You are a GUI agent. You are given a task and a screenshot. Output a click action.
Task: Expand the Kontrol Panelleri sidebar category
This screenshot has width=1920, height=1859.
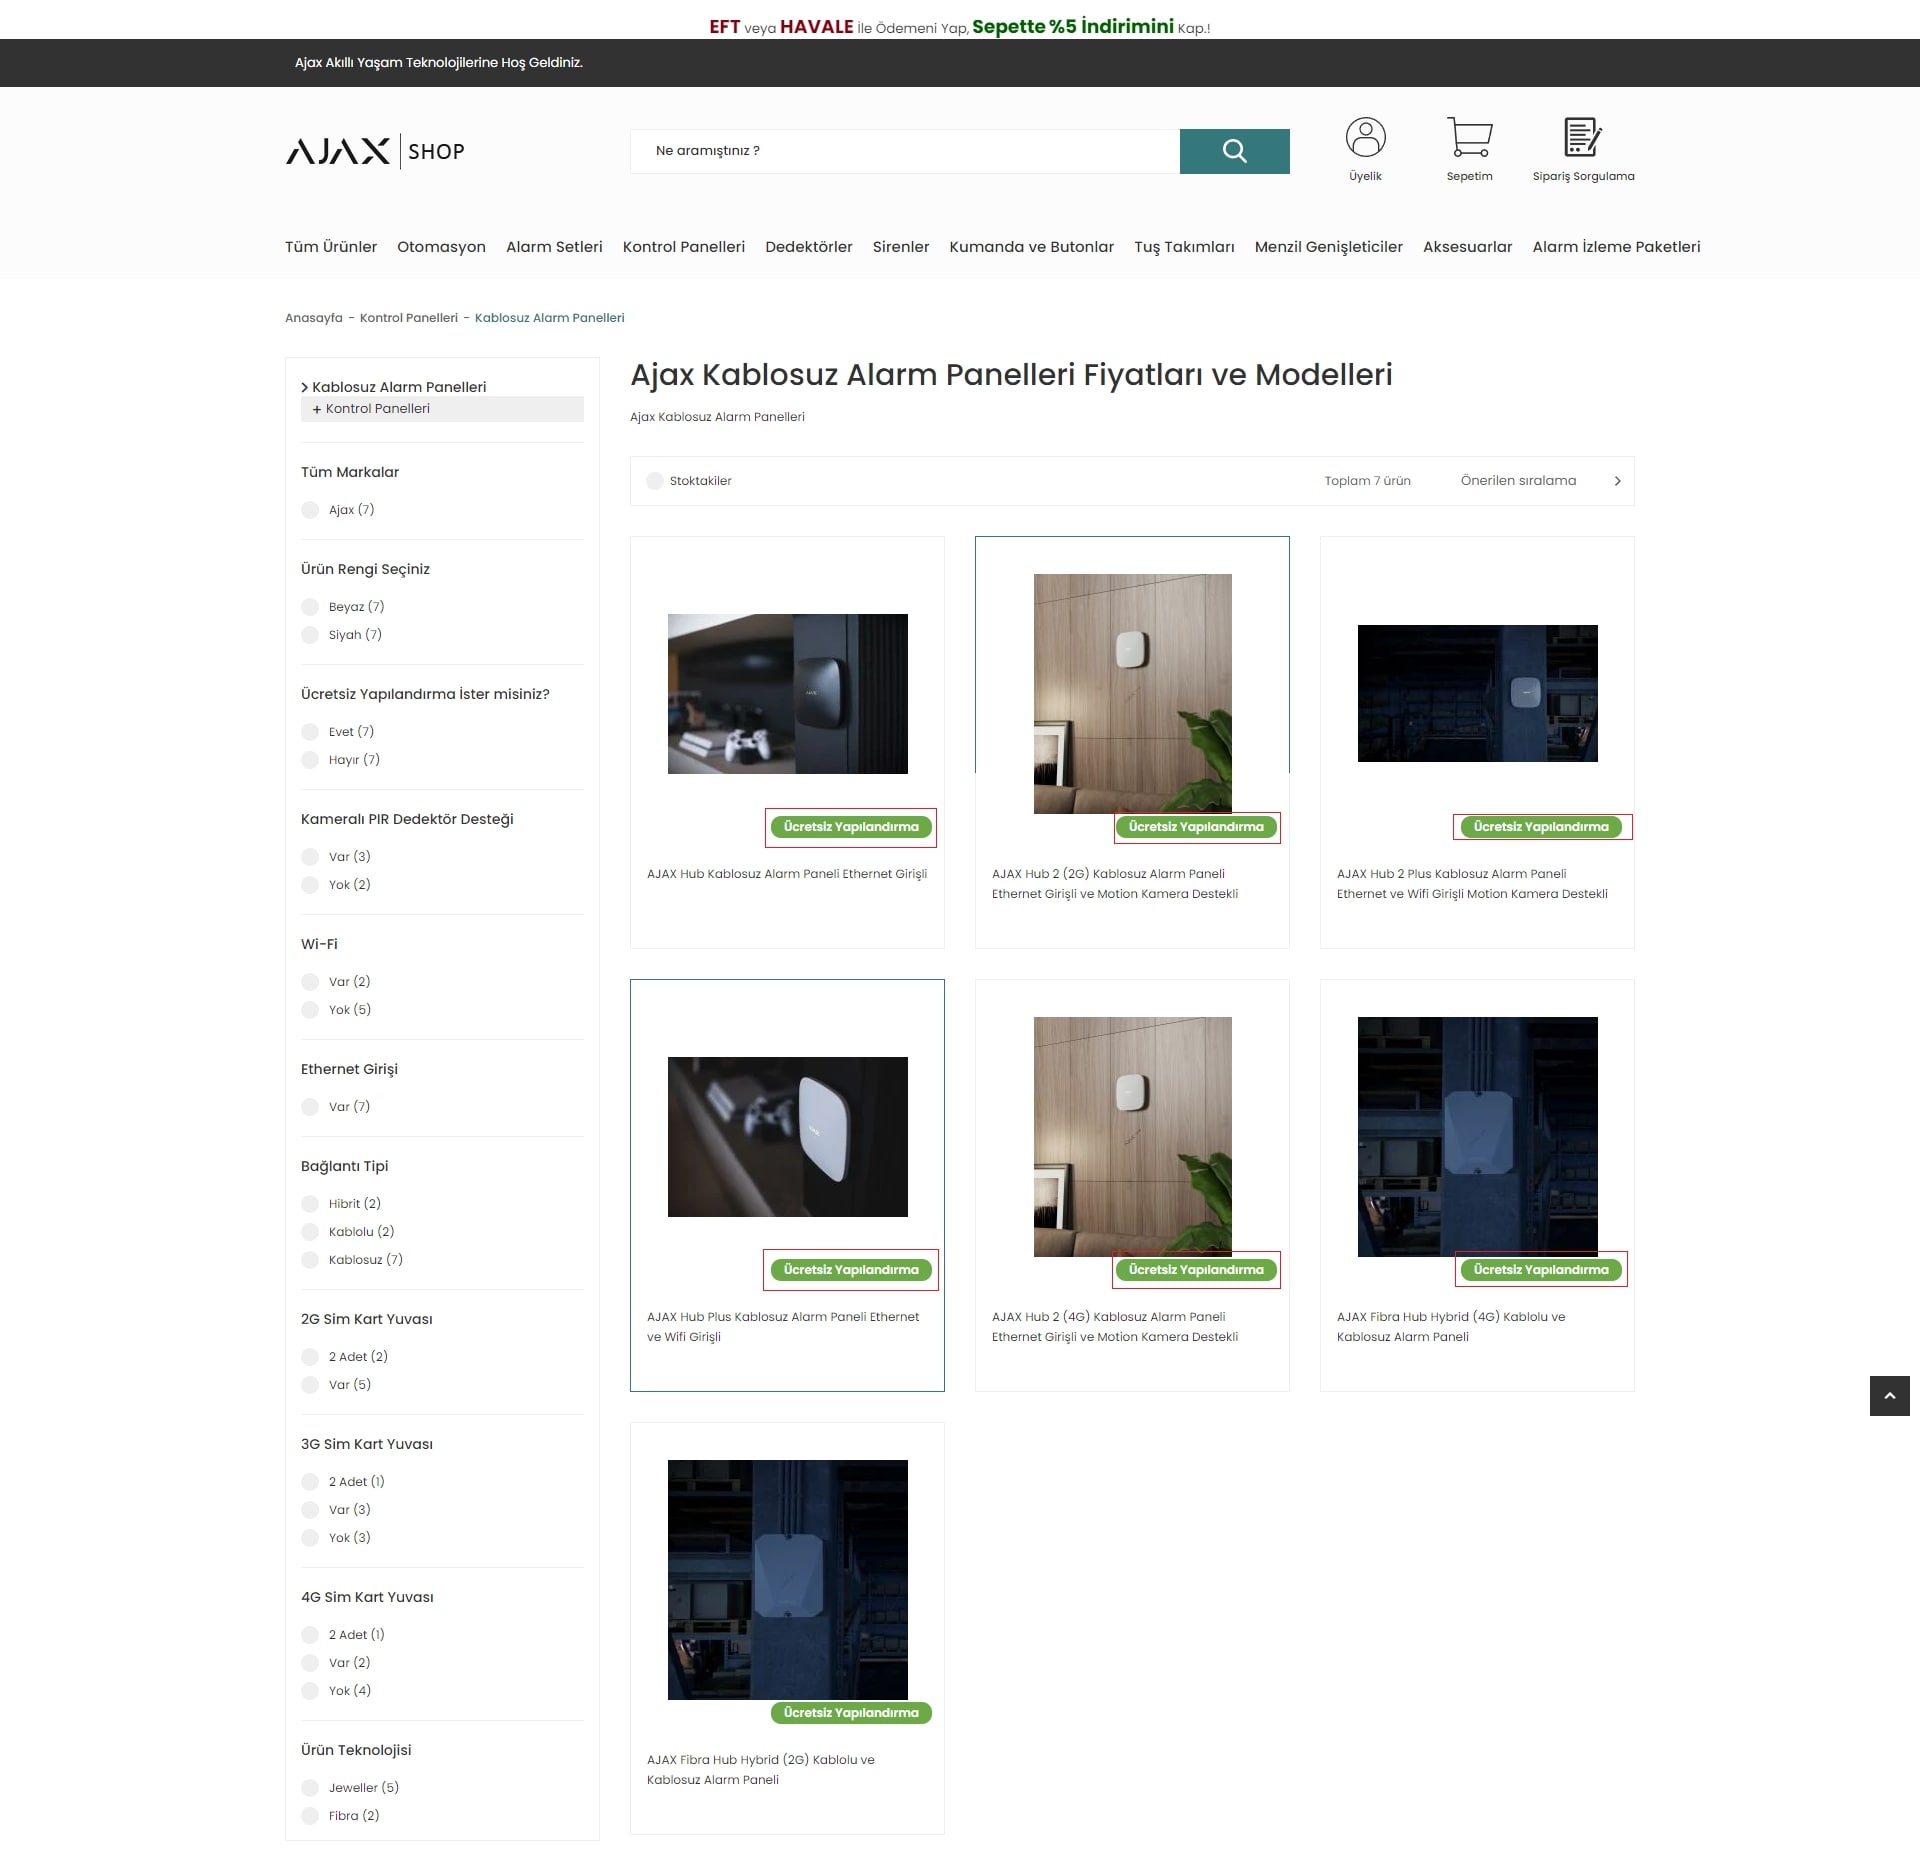(x=442, y=409)
